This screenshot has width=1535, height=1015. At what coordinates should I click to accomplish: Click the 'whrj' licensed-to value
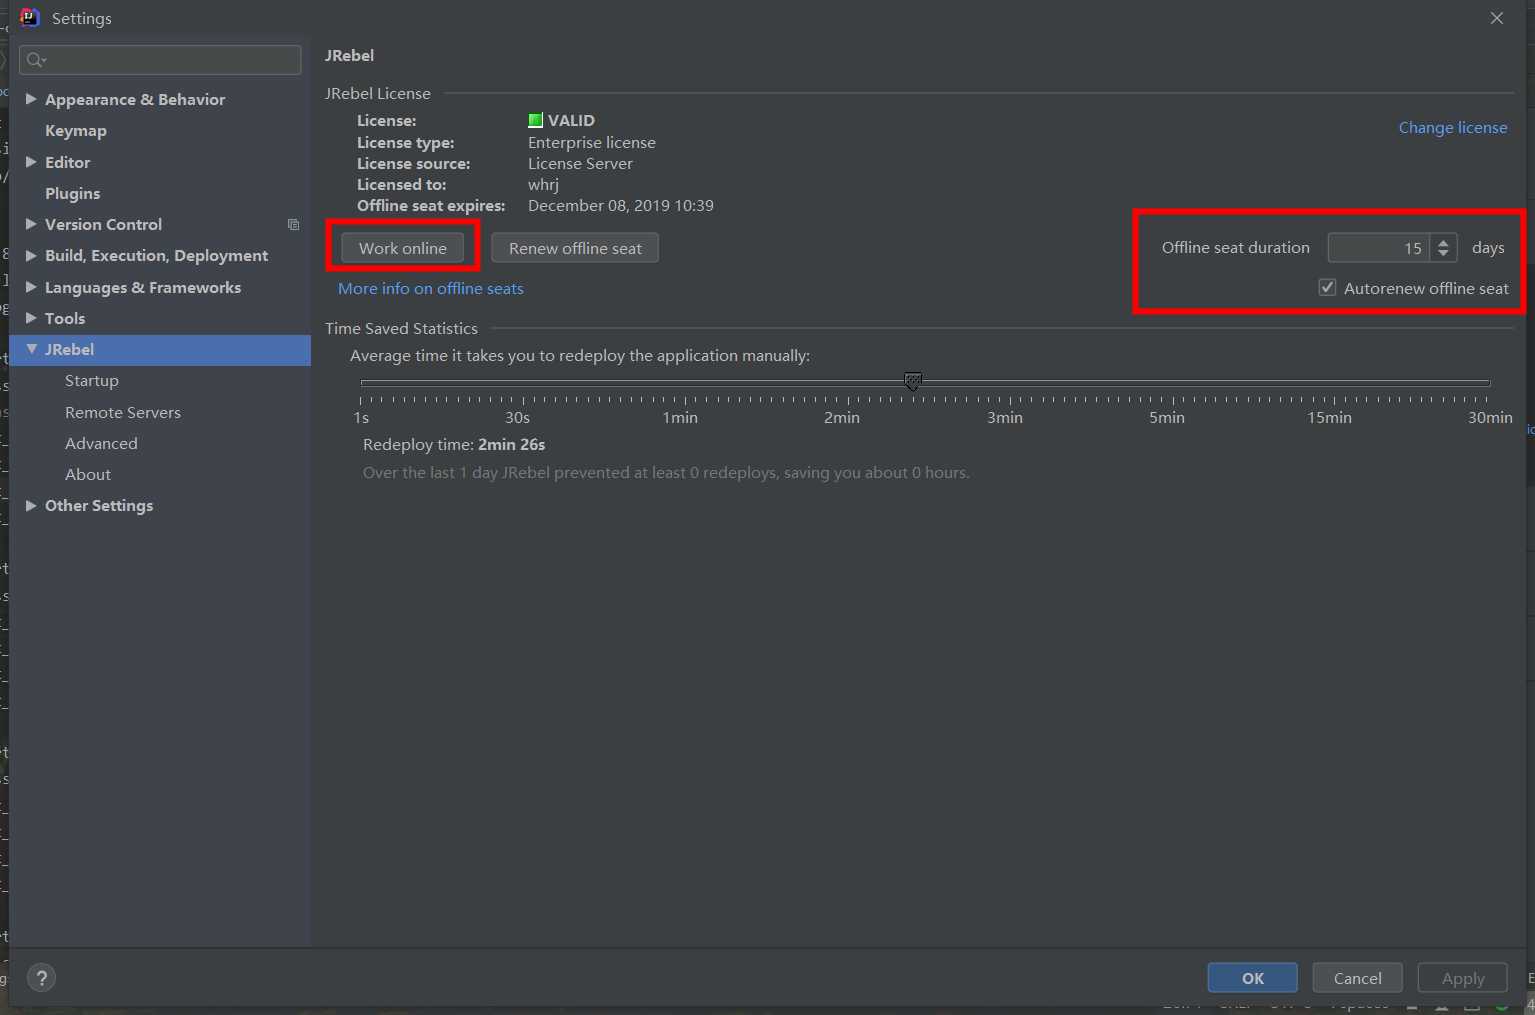pyautogui.click(x=543, y=184)
